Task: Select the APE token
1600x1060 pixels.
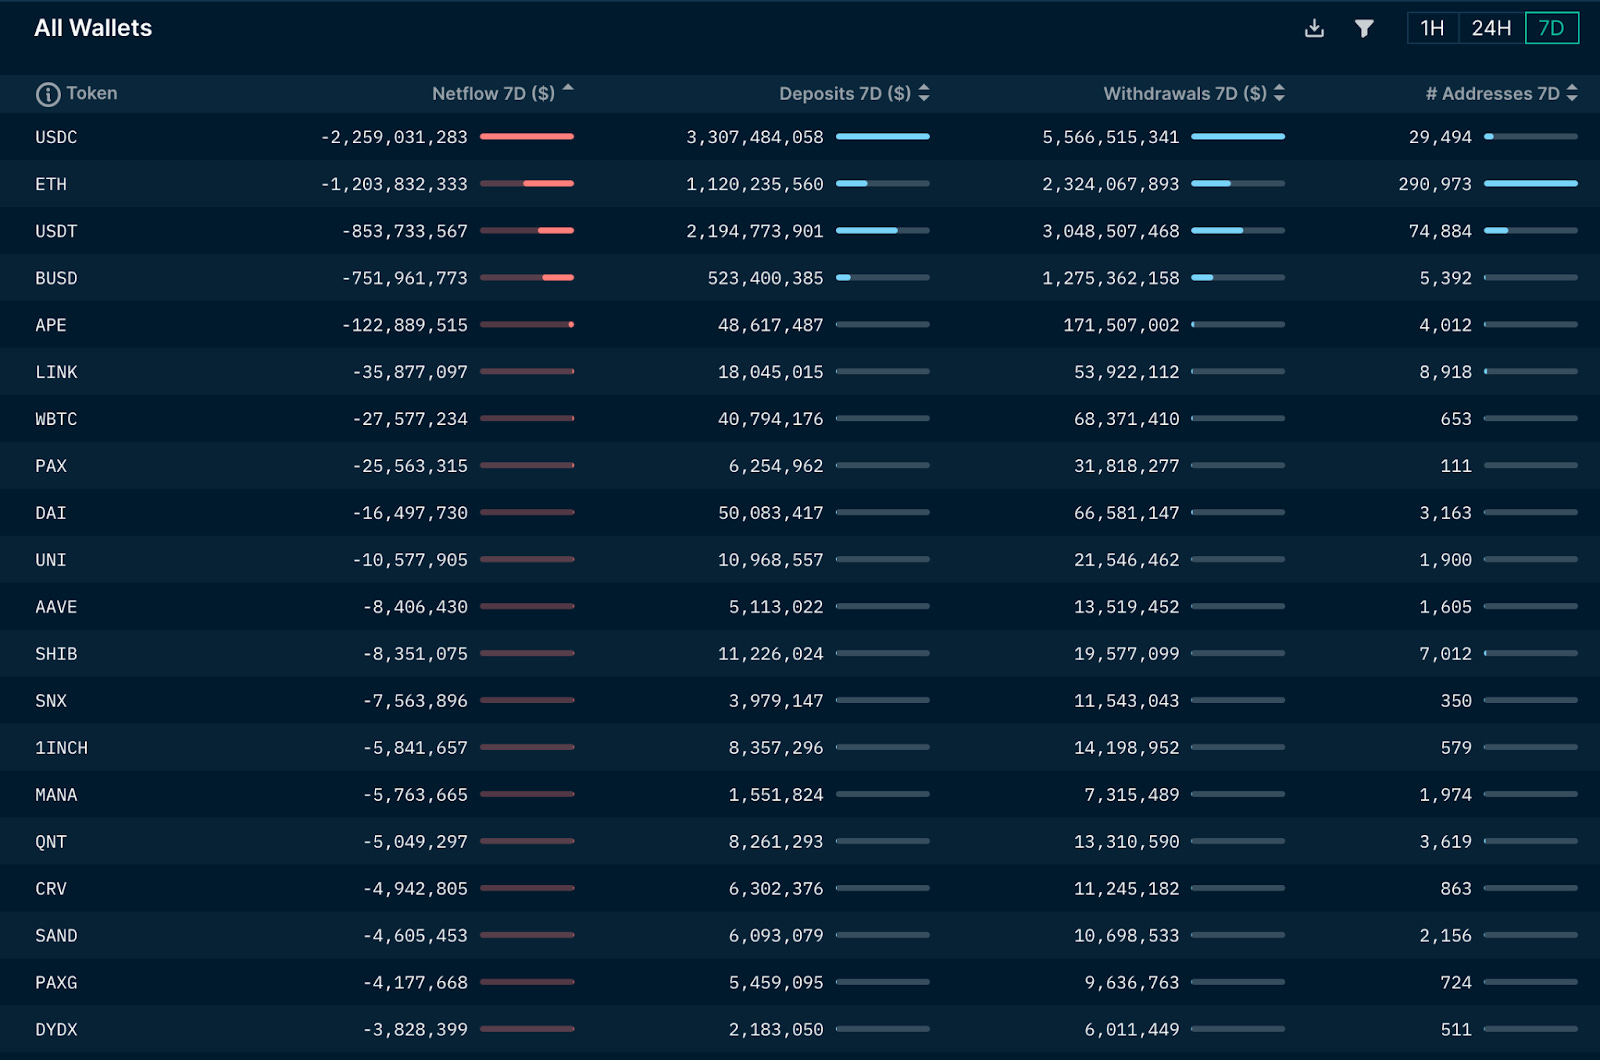Action: [x=51, y=325]
